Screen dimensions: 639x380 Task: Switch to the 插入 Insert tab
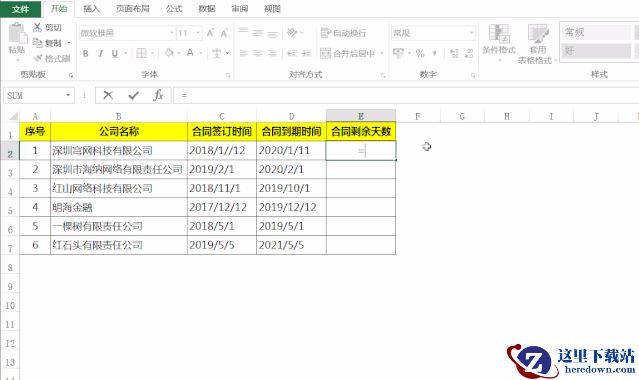pos(91,9)
